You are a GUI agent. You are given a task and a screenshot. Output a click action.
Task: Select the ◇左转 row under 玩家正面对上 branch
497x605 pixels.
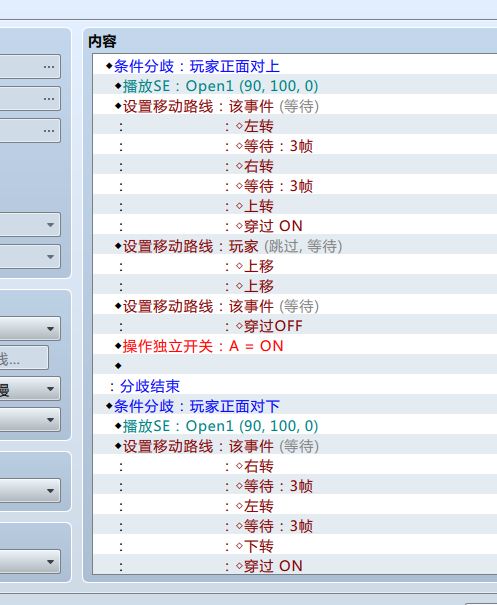(295, 126)
